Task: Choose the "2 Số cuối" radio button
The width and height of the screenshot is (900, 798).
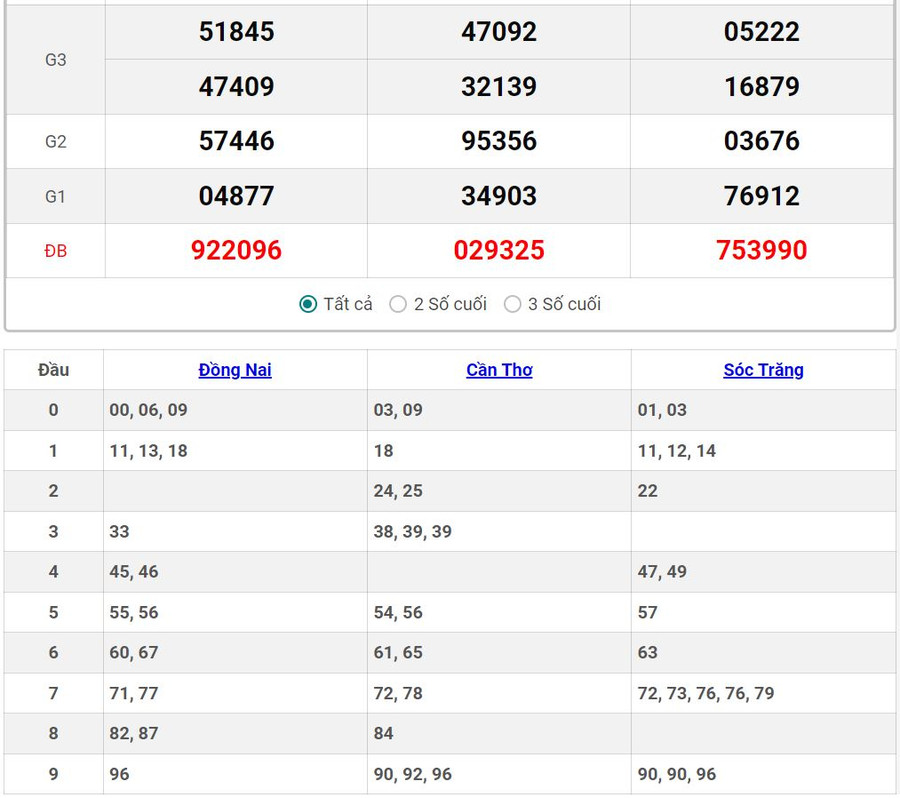Action: pos(398,304)
